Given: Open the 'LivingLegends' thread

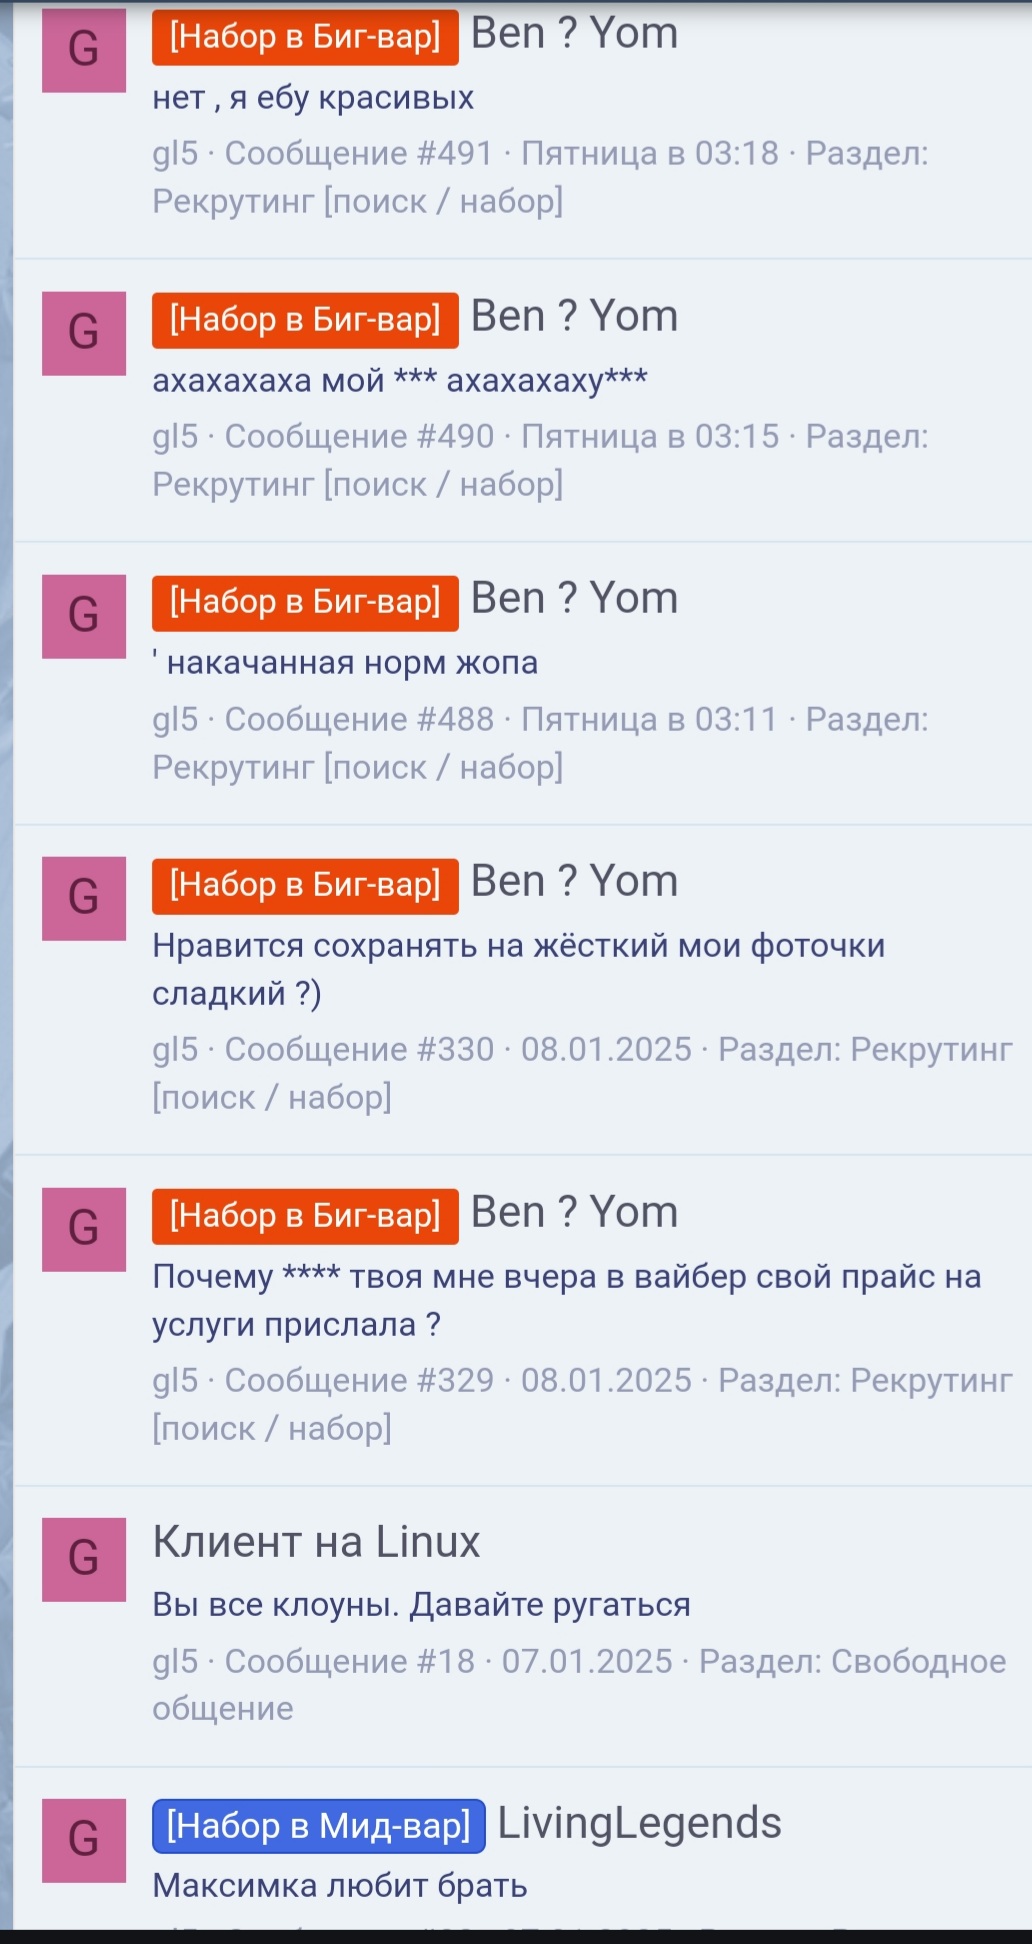Looking at the screenshot, I should tap(640, 1823).
